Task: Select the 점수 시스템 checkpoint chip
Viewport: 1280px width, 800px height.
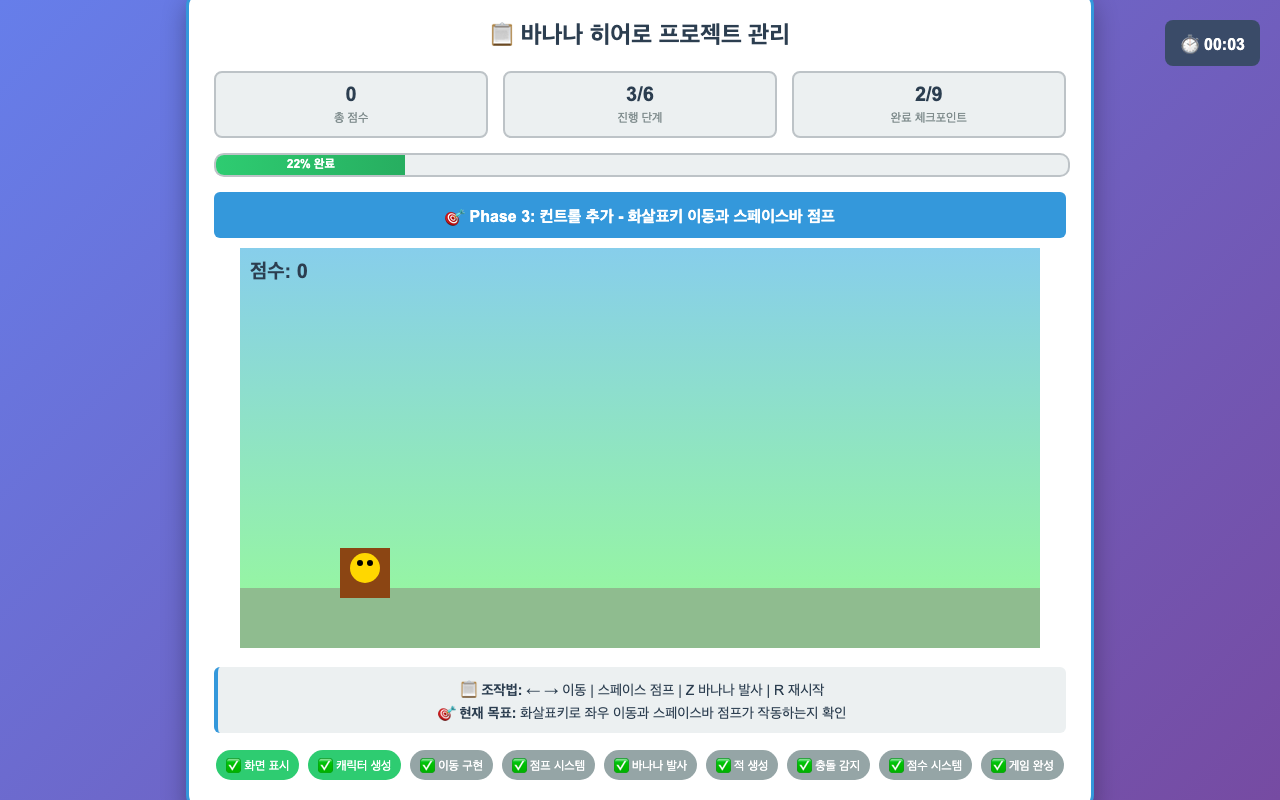Action: [x=925, y=765]
